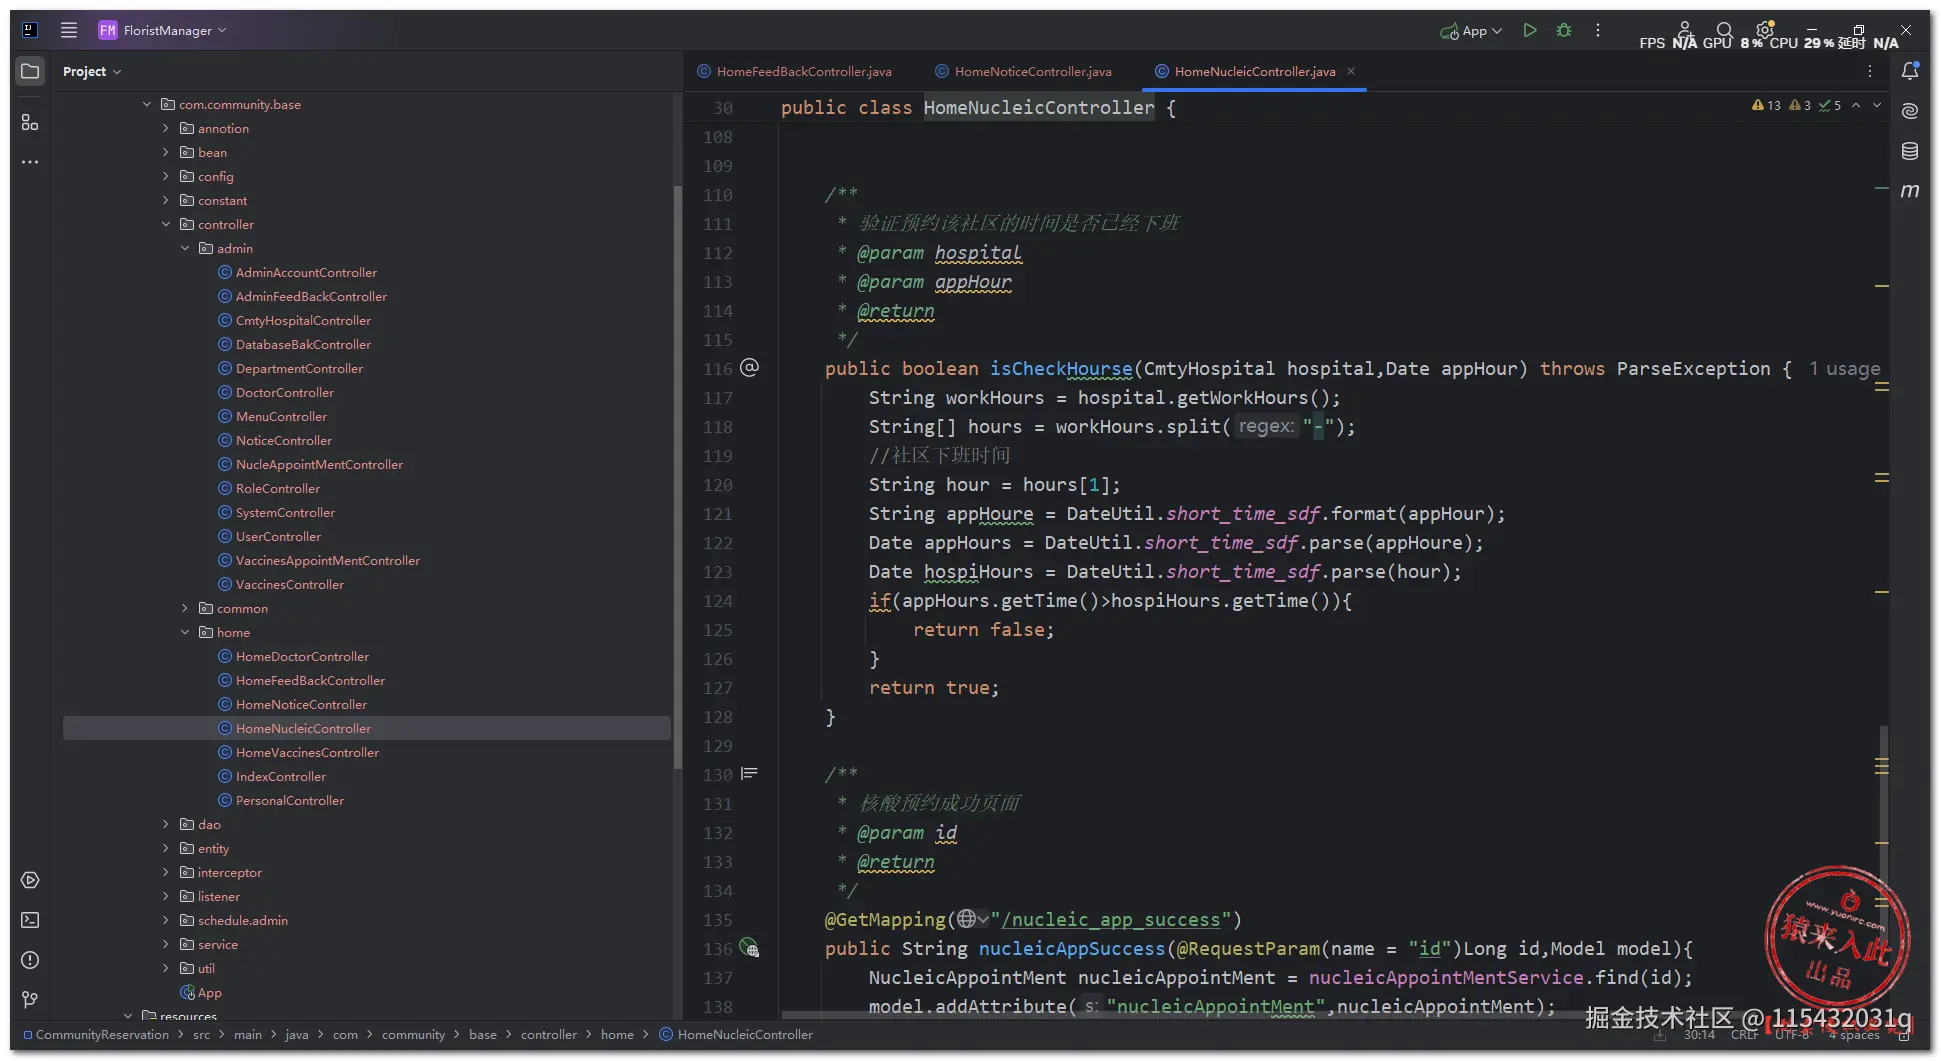This screenshot has height=1061, width=1941.
Task: Expand the service package
Action: [166, 944]
